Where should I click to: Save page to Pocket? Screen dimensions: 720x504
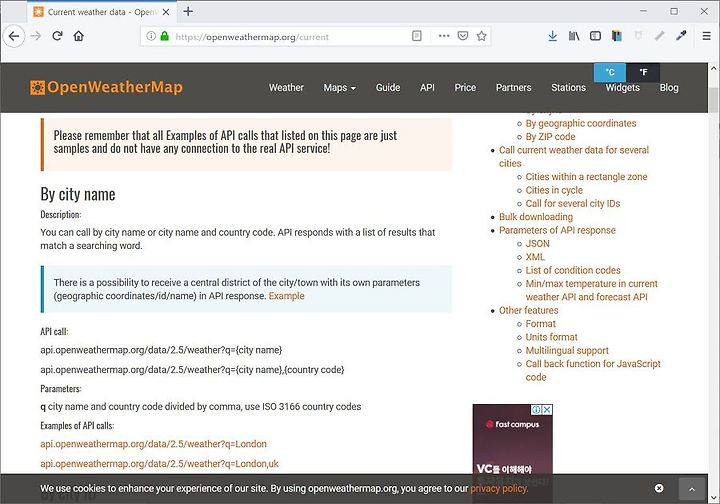pyautogui.click(x=463, y=36)
